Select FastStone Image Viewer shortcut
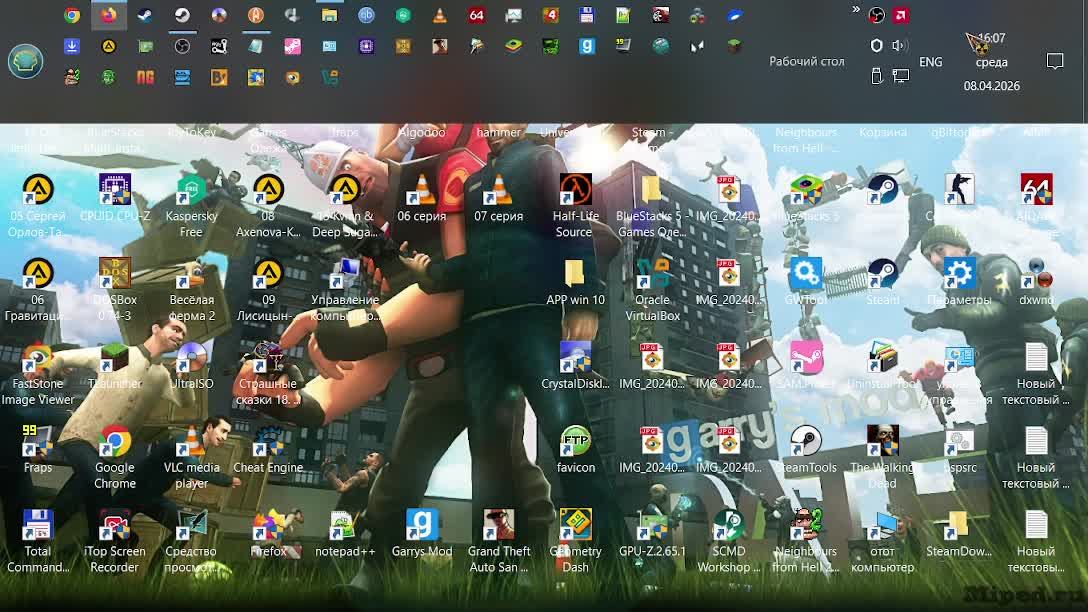The height and width of the screenshot is (612, 1088). click(37, 373)
